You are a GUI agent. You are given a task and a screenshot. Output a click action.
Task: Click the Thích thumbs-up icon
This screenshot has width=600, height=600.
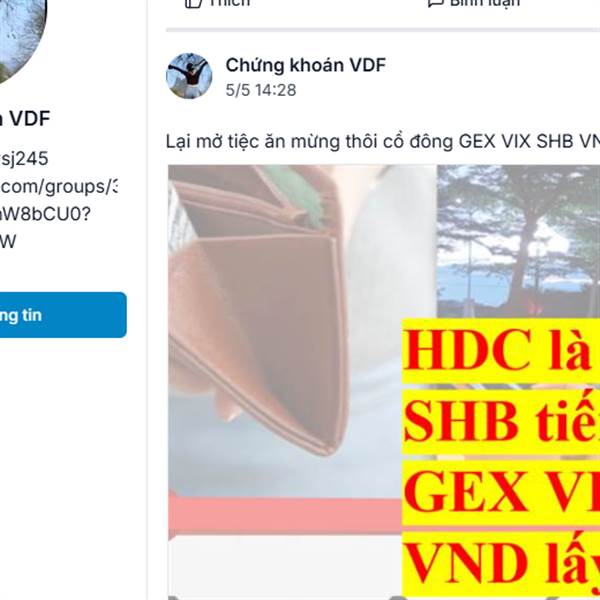click(x=193, y=3)
